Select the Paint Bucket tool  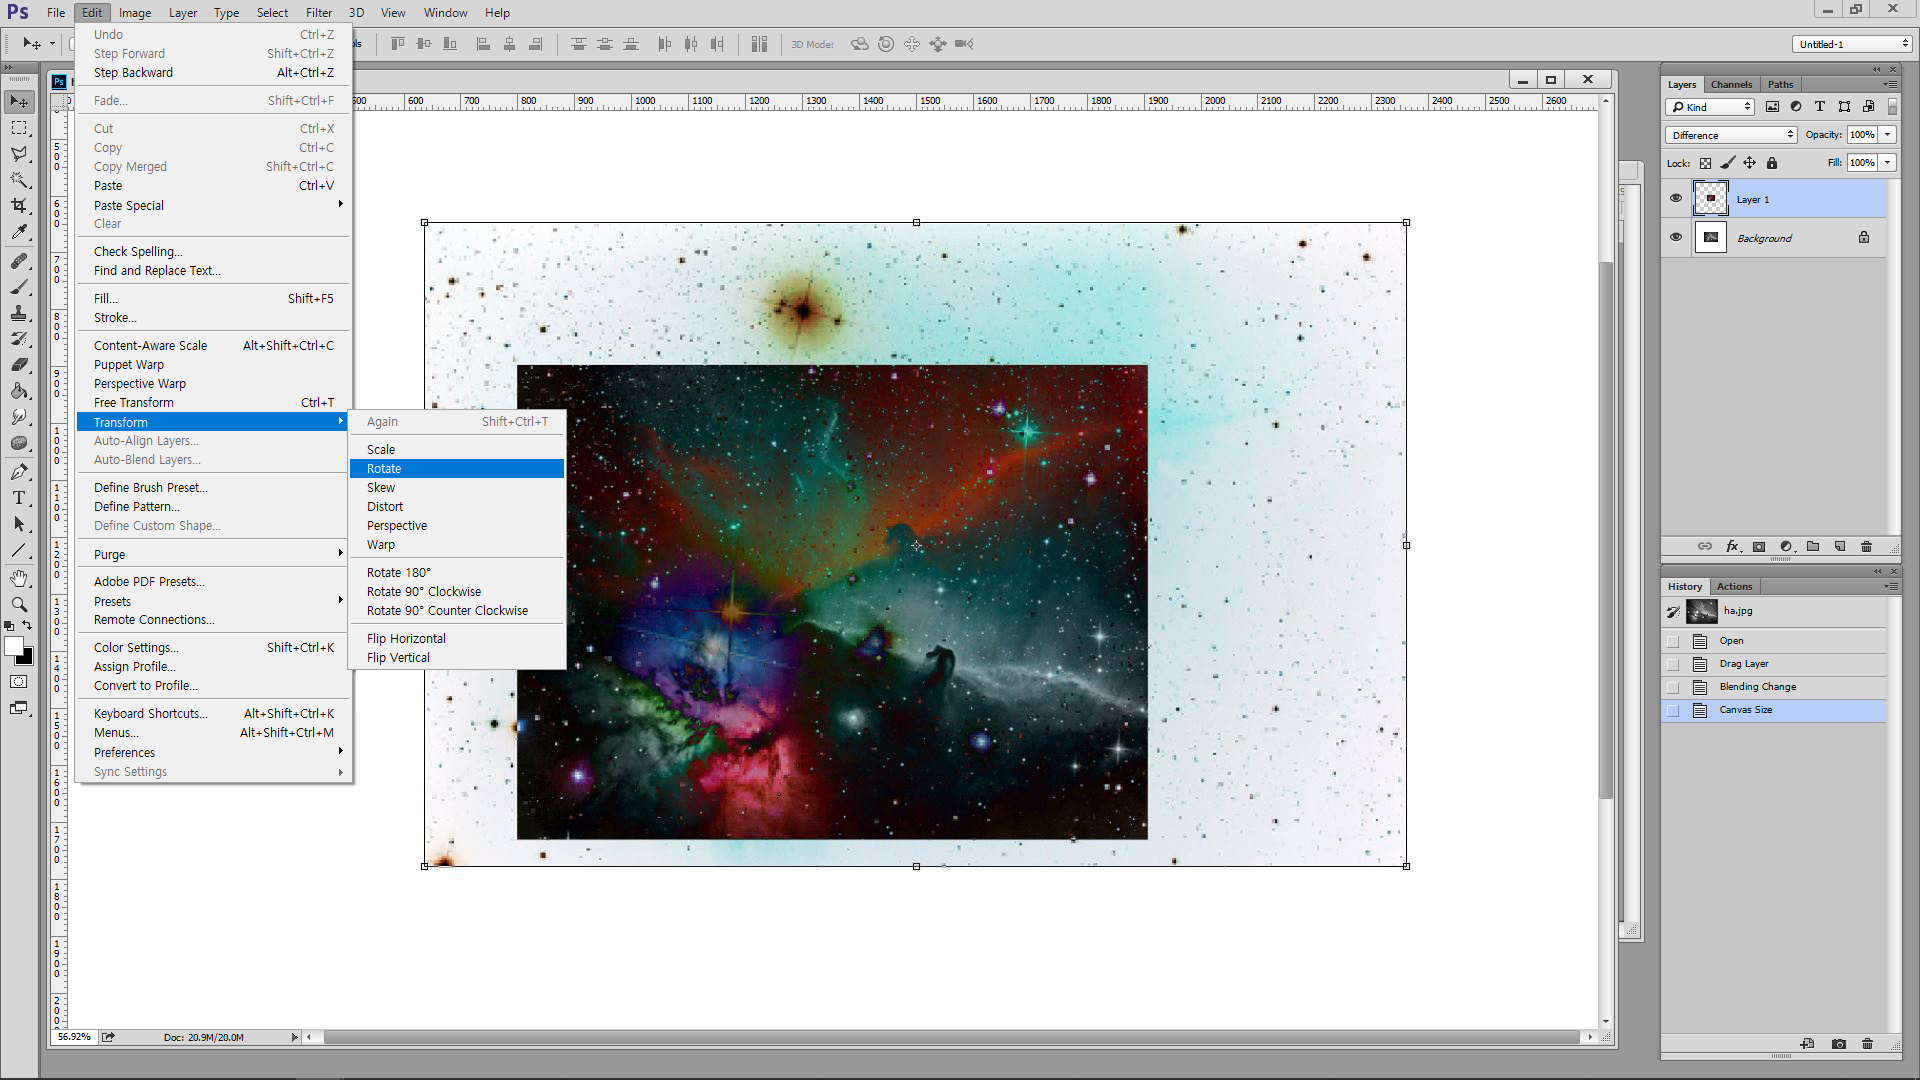19,391
